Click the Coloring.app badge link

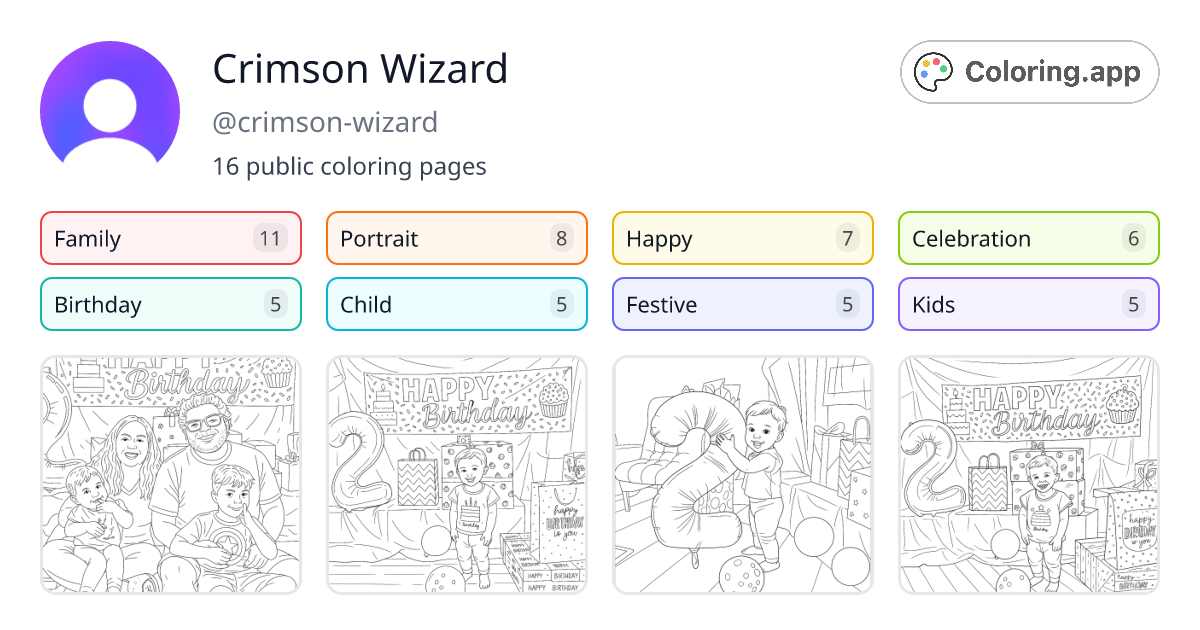(x=1029, y=71)
